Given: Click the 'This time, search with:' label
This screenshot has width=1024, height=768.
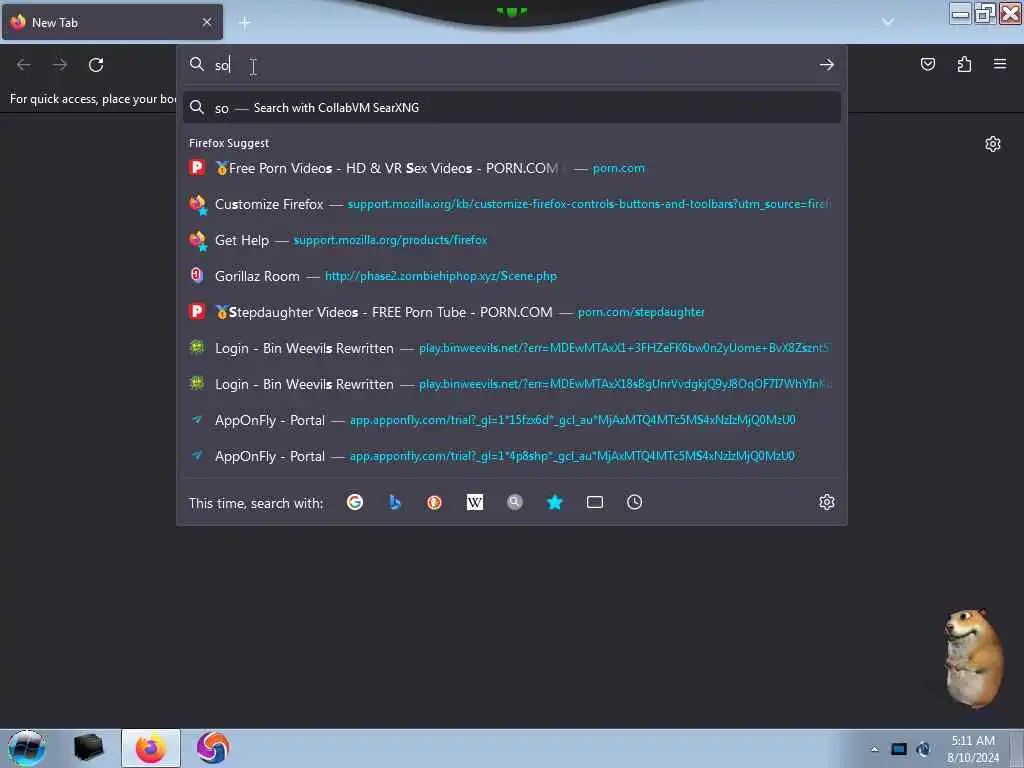Looking at the screenshot, I should pos(256,503).
